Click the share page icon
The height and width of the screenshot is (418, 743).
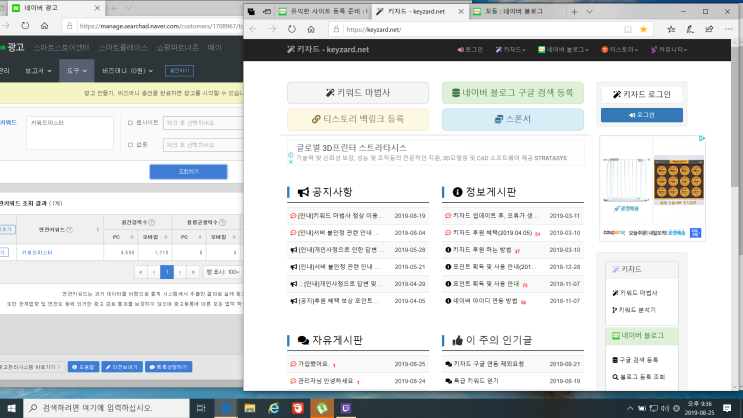tap(709, 29)
